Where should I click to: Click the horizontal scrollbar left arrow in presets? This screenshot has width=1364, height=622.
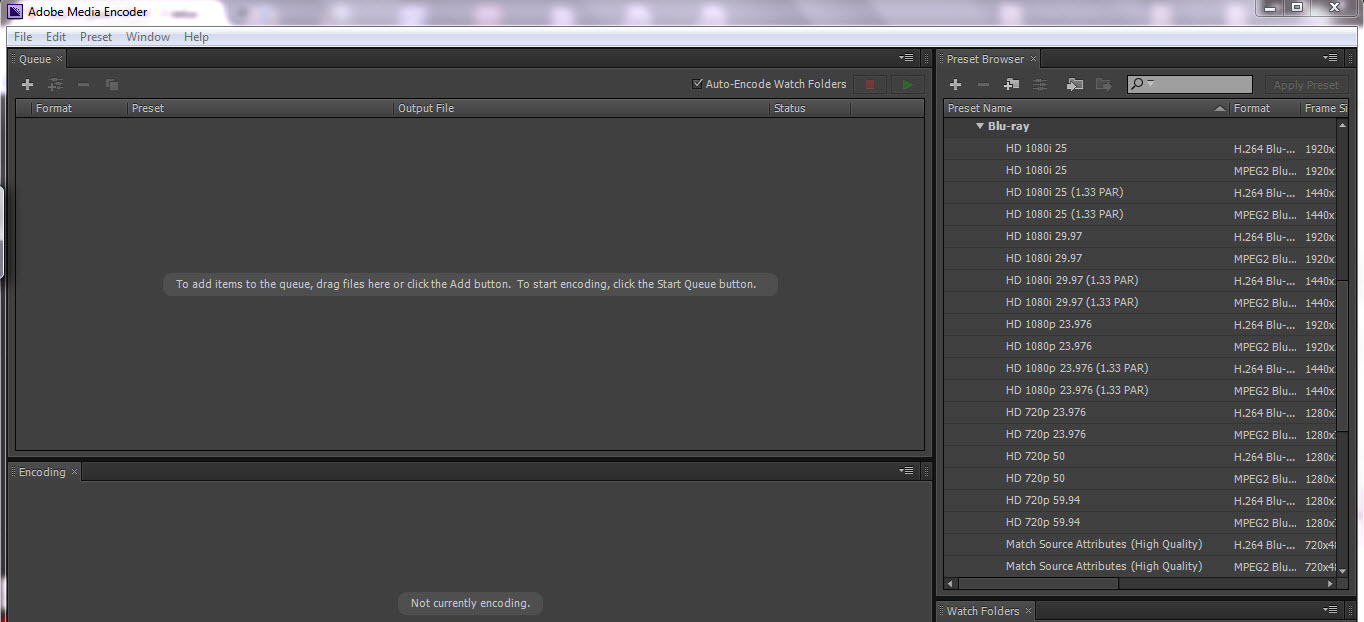point(951,583)
